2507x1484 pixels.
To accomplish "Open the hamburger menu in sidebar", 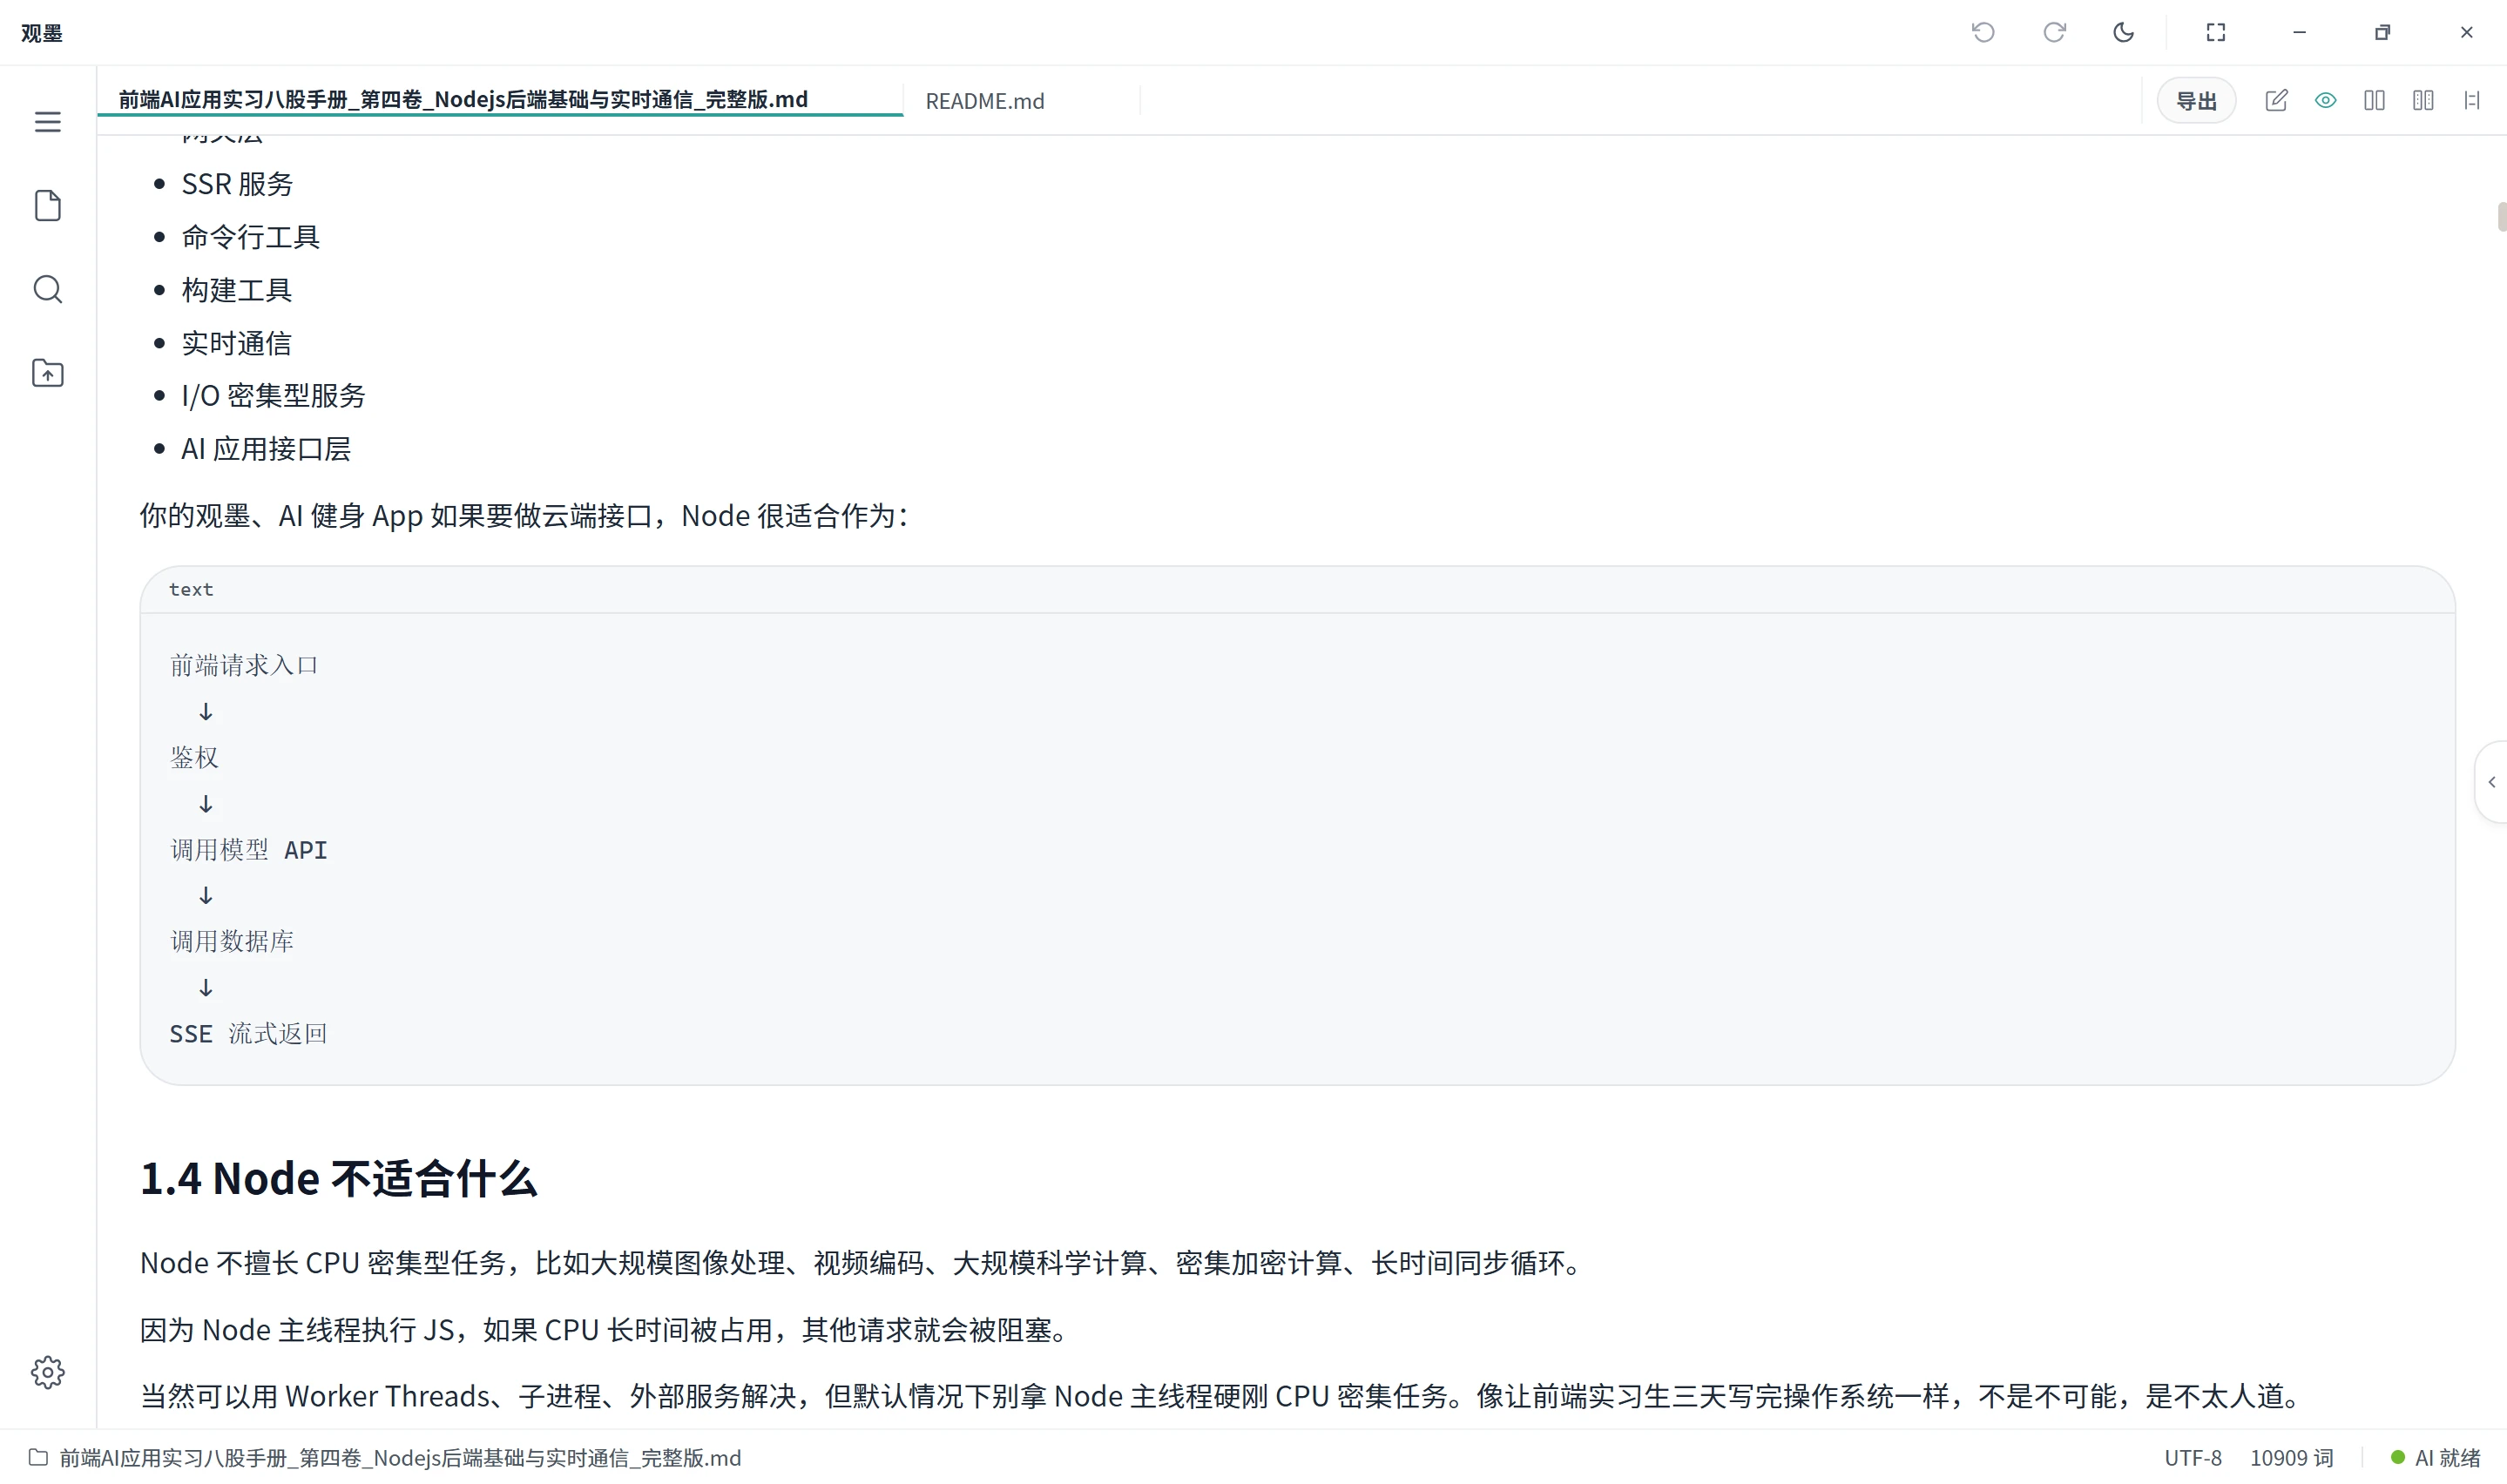I will (x=47, y=122).
